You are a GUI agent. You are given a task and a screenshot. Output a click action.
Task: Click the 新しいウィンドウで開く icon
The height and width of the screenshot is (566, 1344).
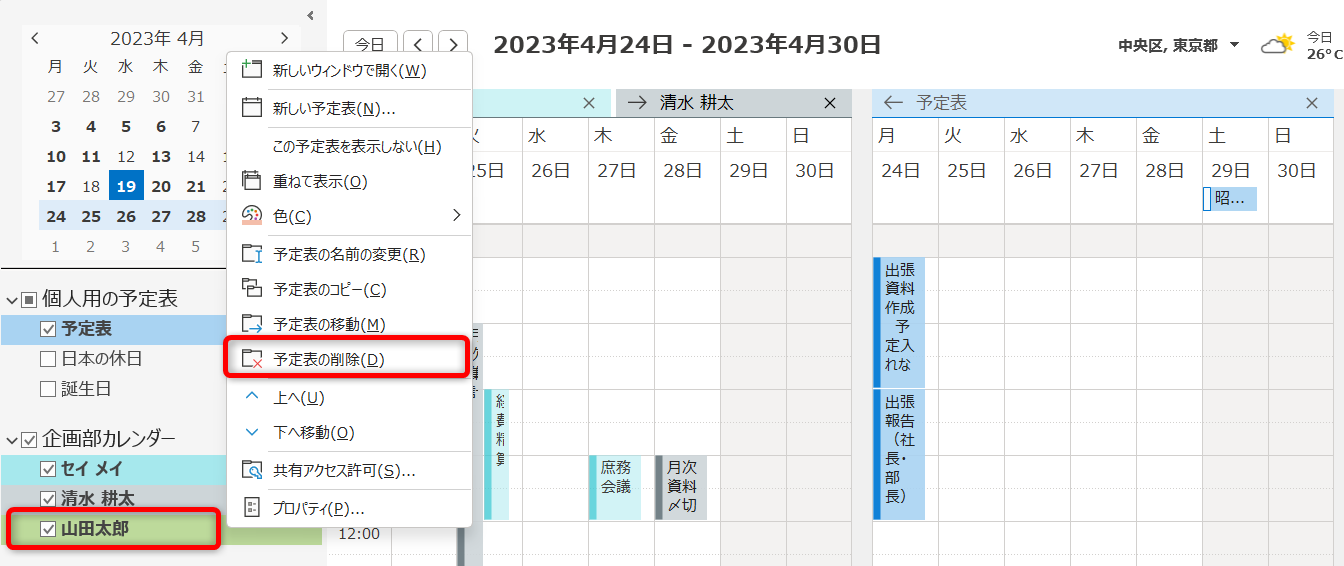pos(252,69)
